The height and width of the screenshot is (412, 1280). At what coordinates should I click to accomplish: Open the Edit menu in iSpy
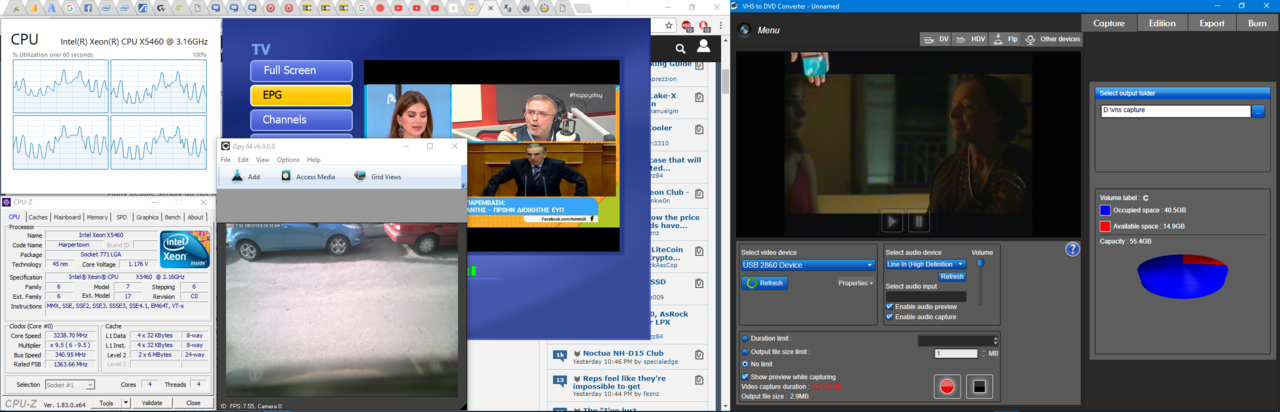tap(243, 160)
